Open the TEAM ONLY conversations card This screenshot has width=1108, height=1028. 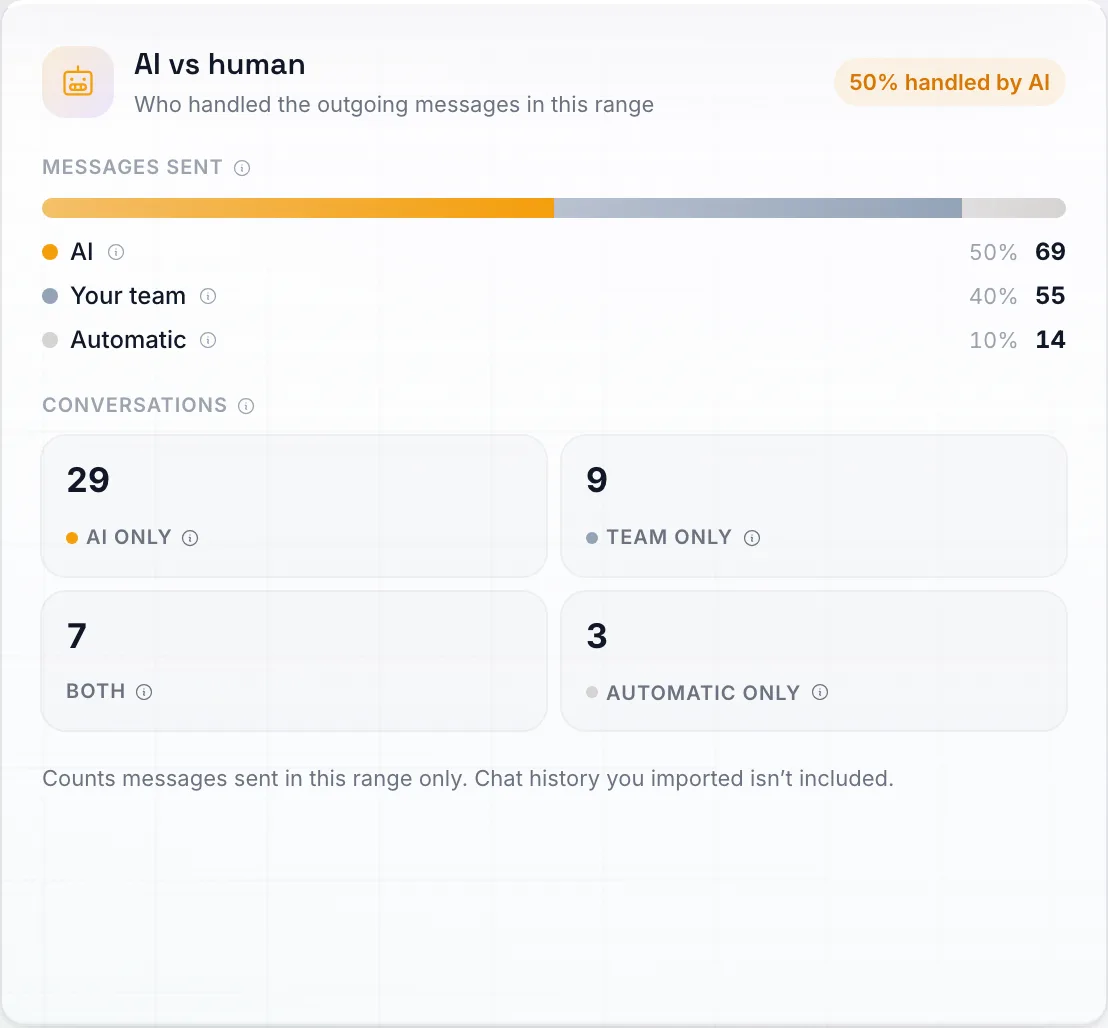point(813,506)
